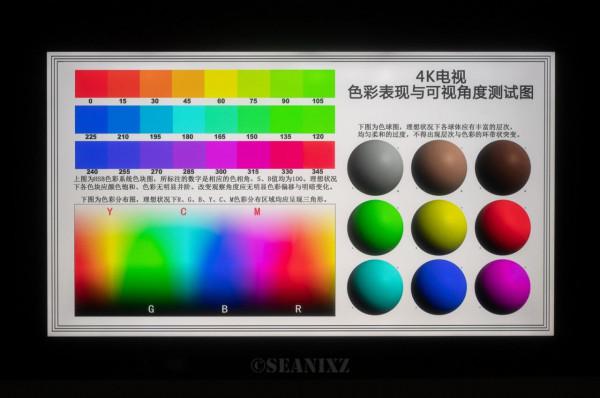Choose the cyan block labeled 180
The height and width of the screenshot is (398, 600).
pos(188,119)
